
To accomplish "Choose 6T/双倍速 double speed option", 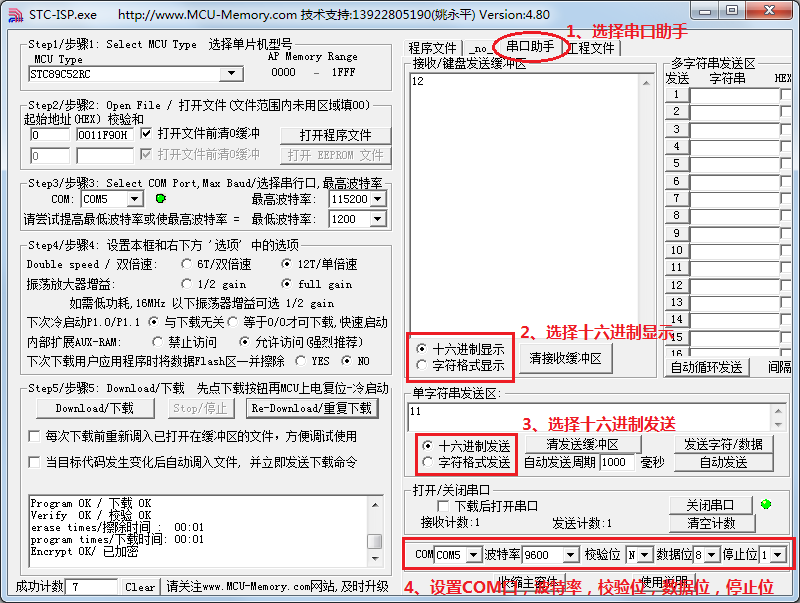I will click(x=187, y=264).
